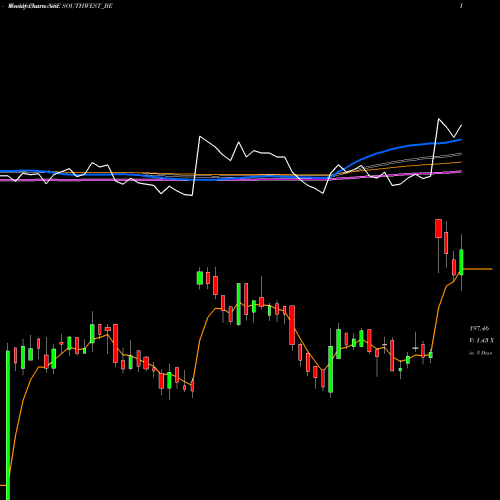Click the highest red candlestick near the end
The height and width of the screenshot is (500, 500).
pos(438,229)
